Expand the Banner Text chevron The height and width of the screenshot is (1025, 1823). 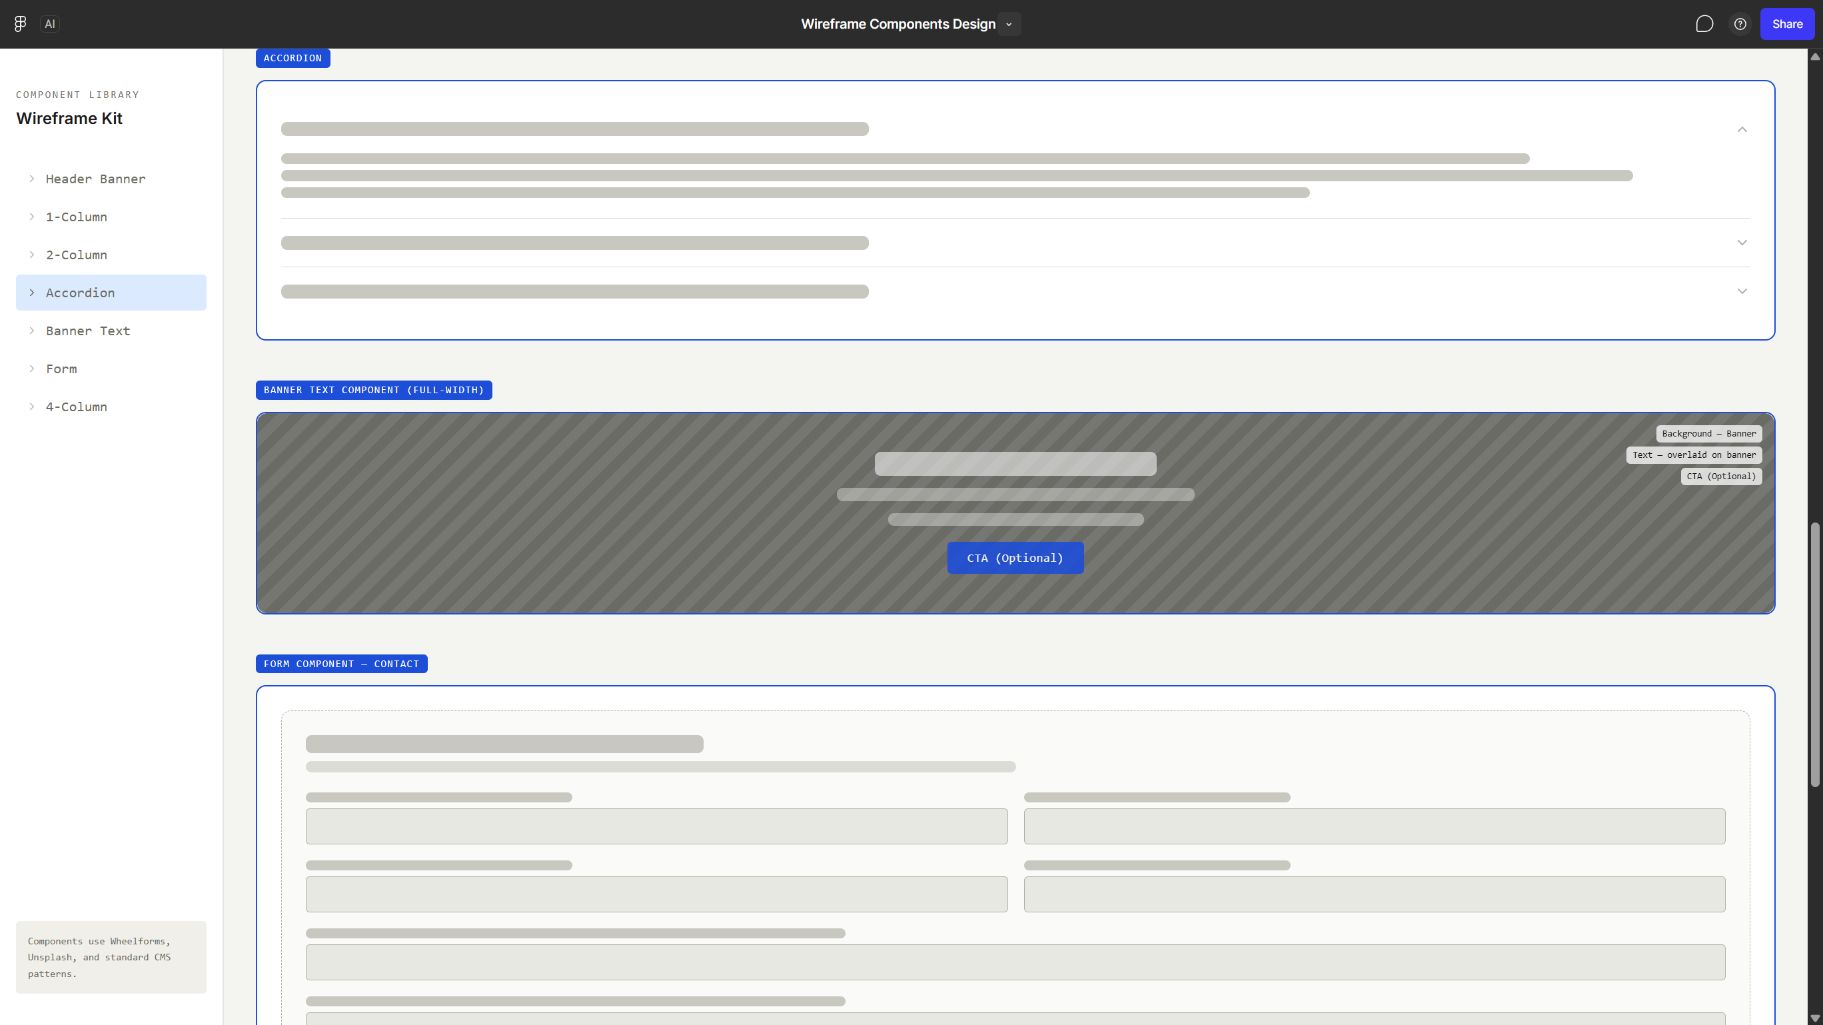[32, 331]
